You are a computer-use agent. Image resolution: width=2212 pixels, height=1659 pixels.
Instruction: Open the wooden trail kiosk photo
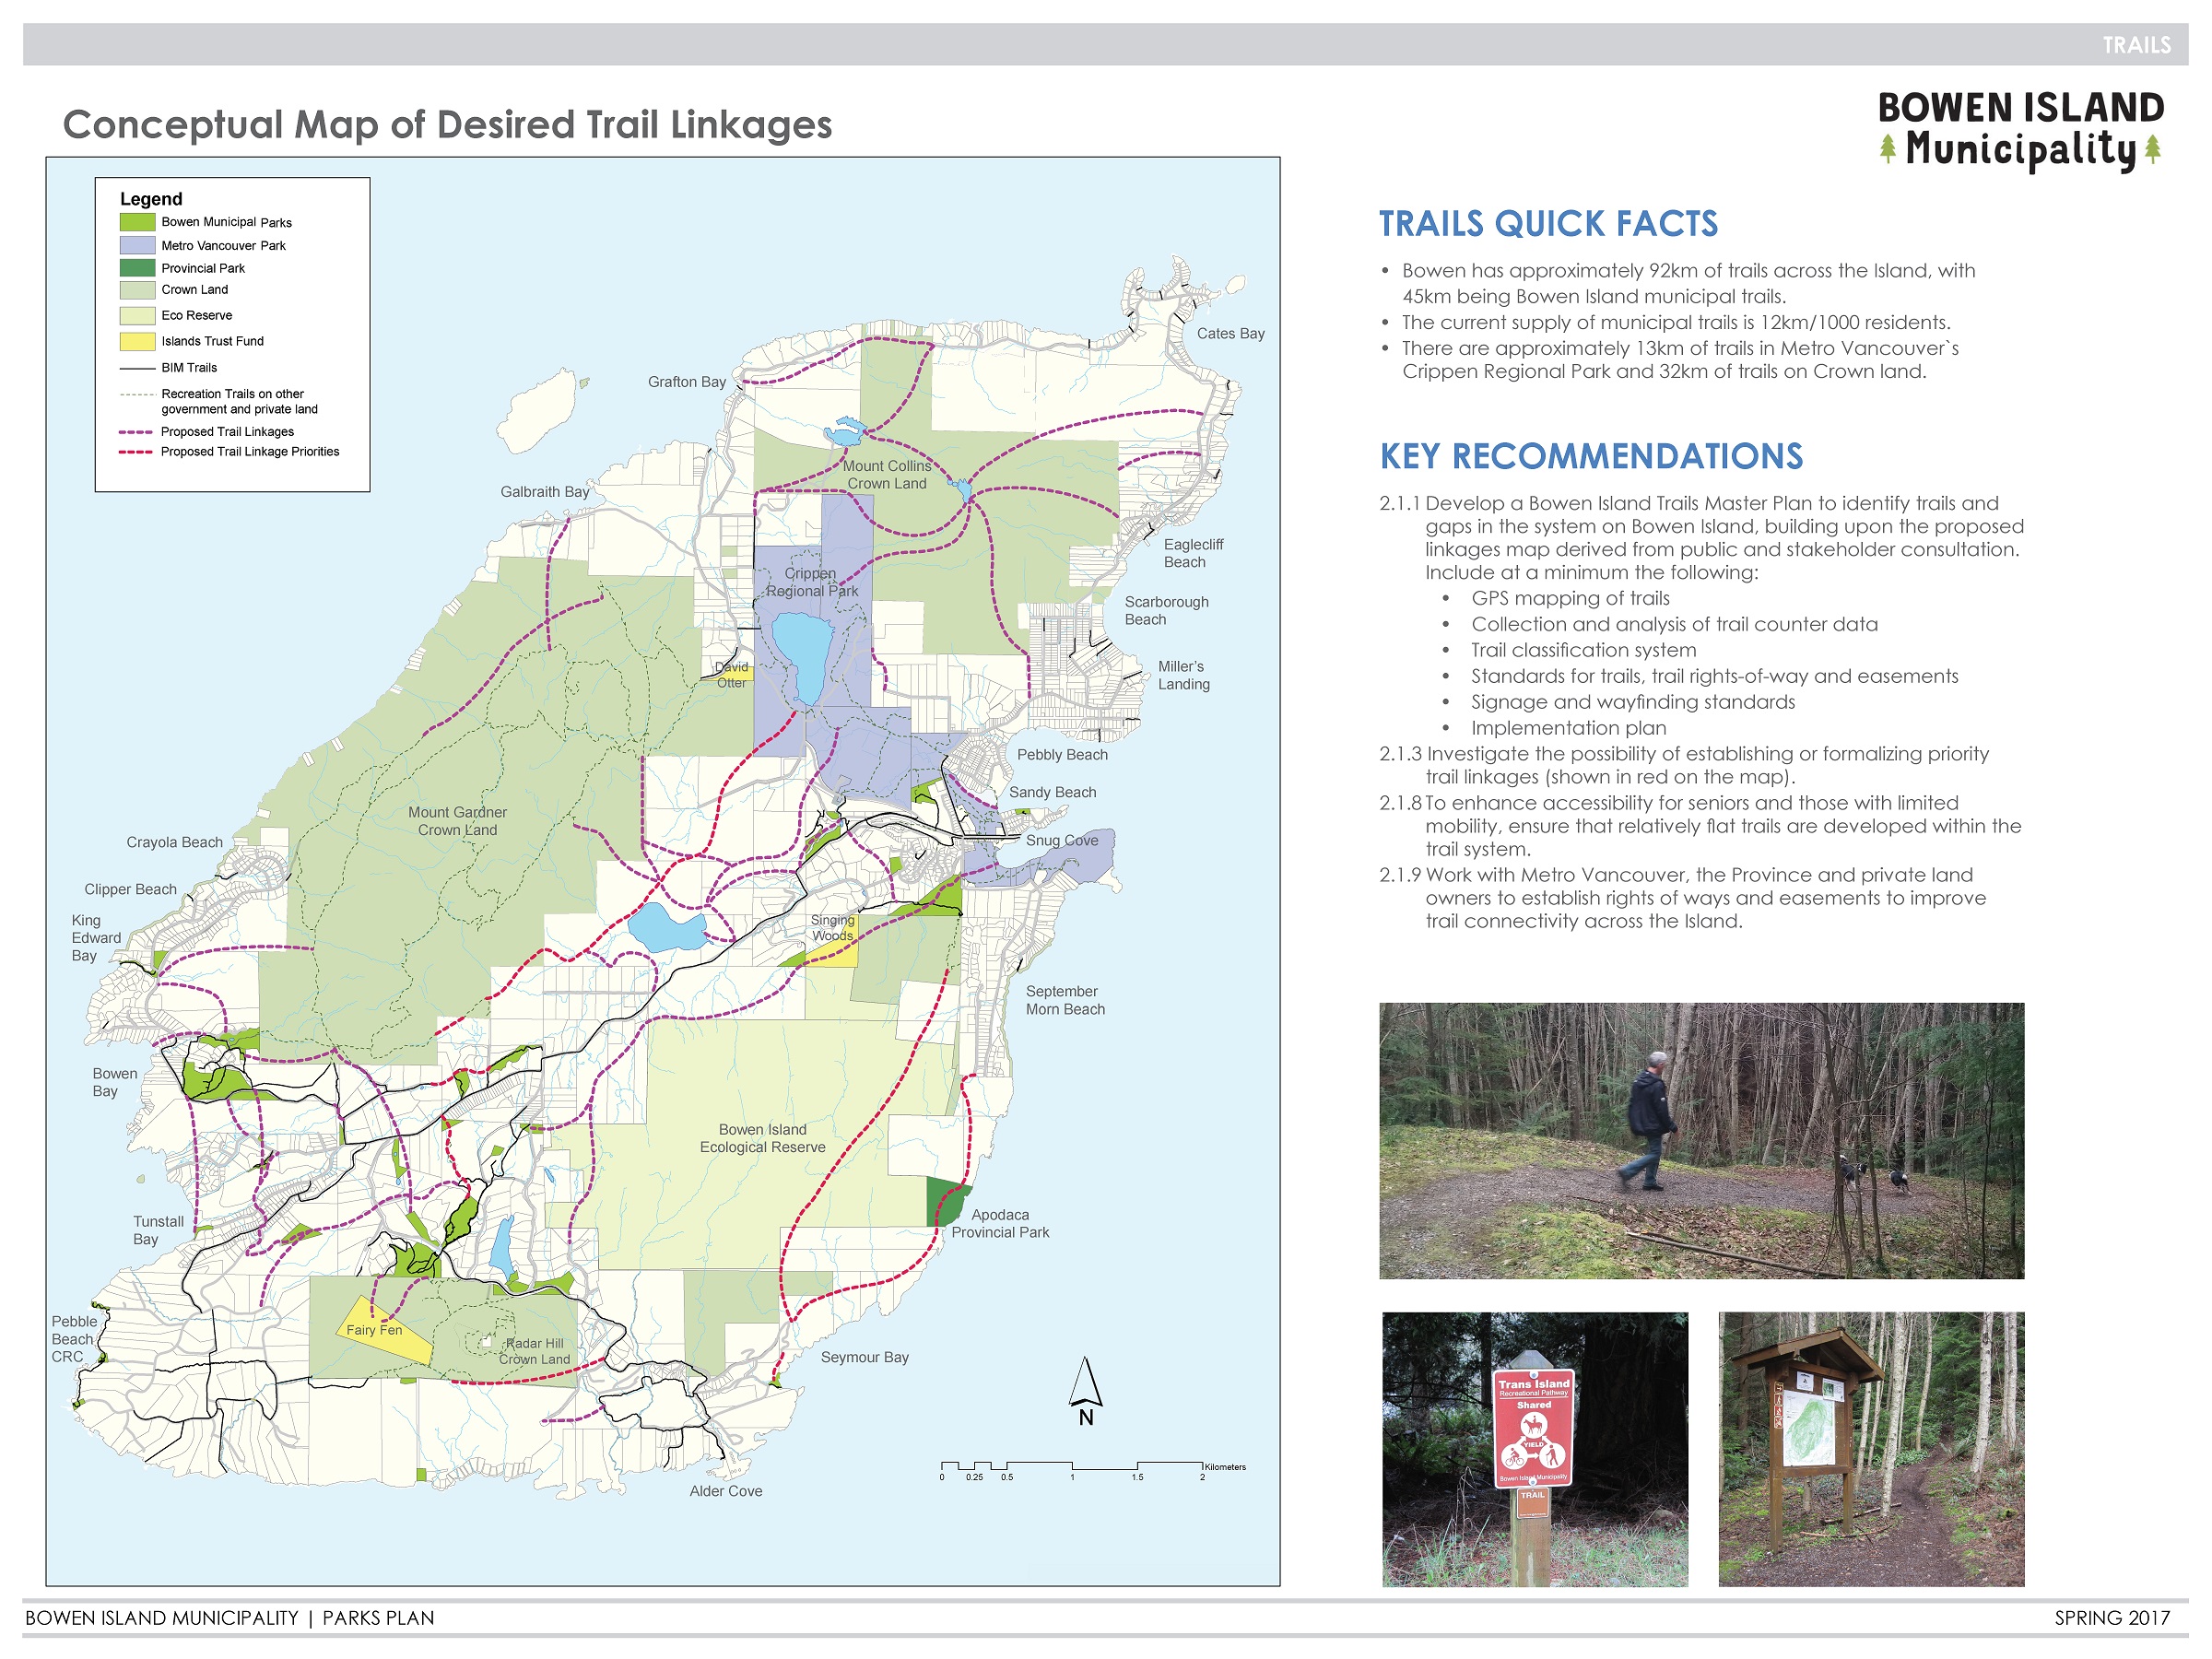point(1871,1449)
